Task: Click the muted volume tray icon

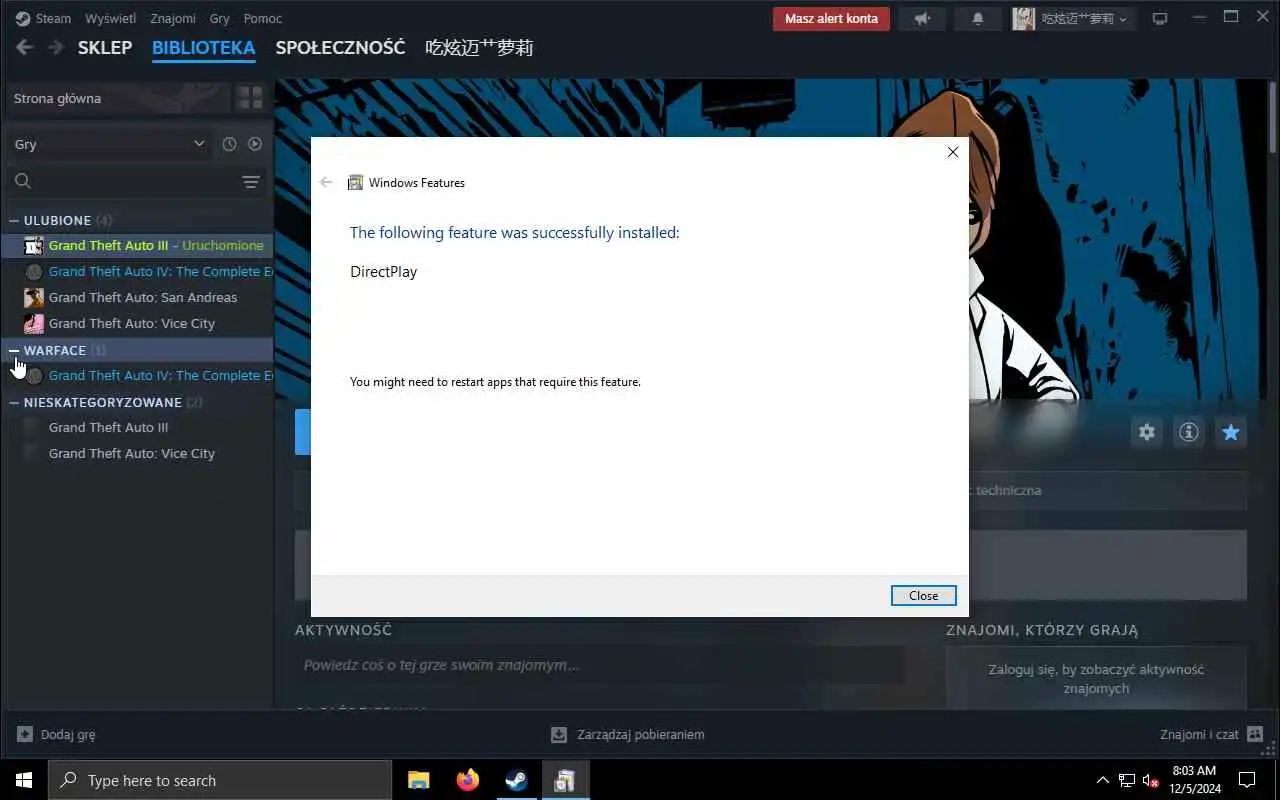Action: click(x=1151, y=781)
